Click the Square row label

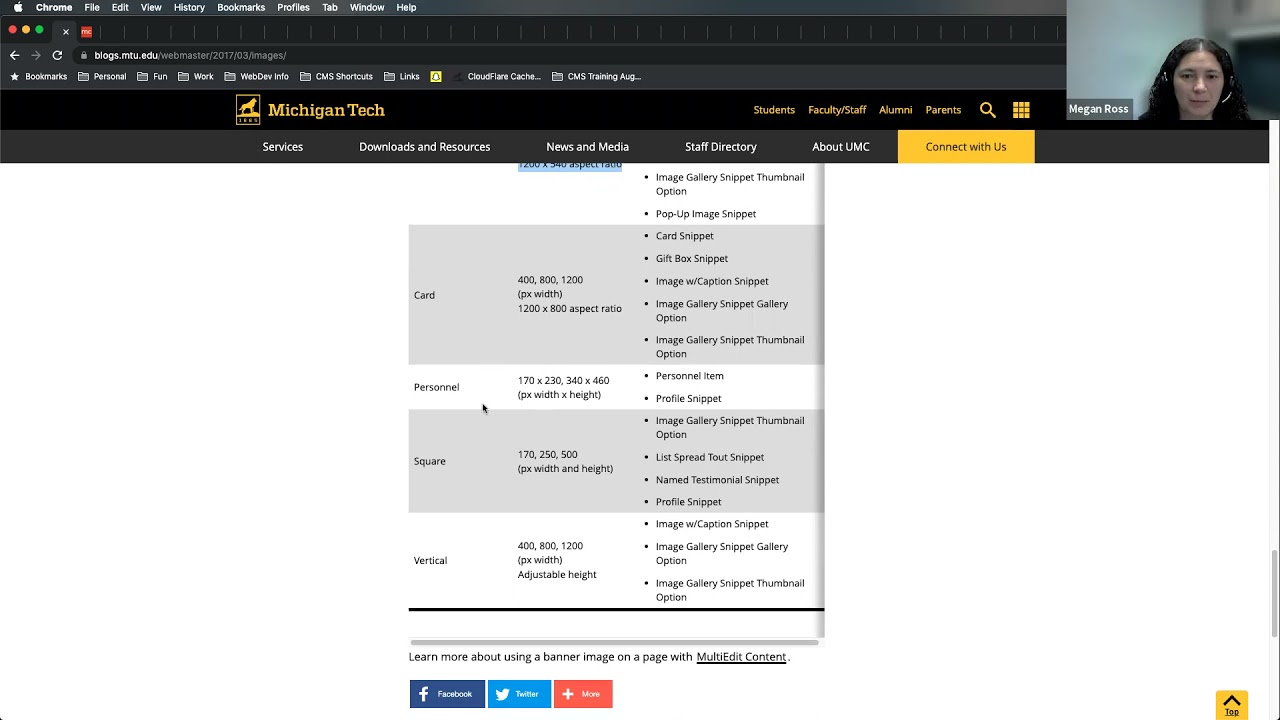[x=430, y=461]
